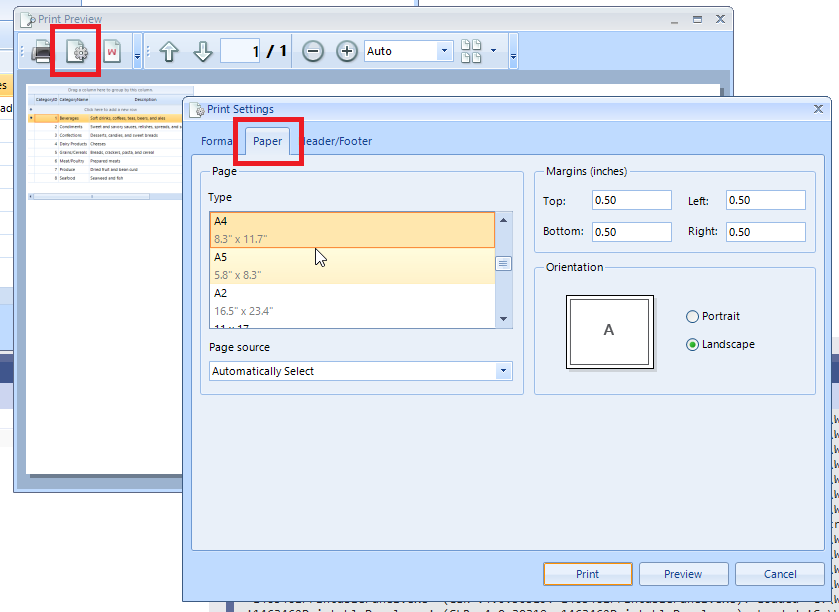Image resolution: width=839 pixels, height=612 pixels.
Task: Cancel the Print Settings dialog
Action: (x=780, y=574)
